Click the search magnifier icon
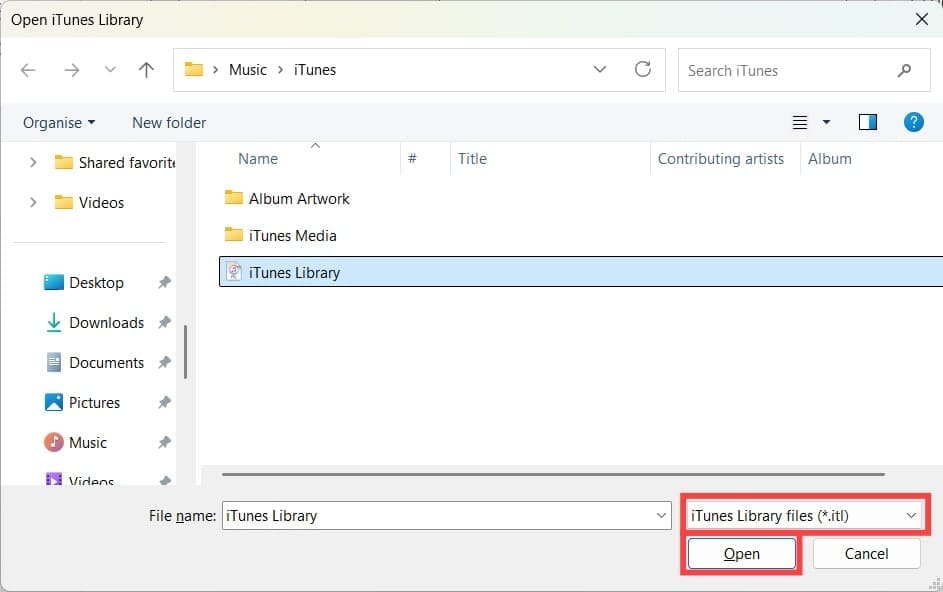Screen dimensions: 943x592 coord(904,70)
